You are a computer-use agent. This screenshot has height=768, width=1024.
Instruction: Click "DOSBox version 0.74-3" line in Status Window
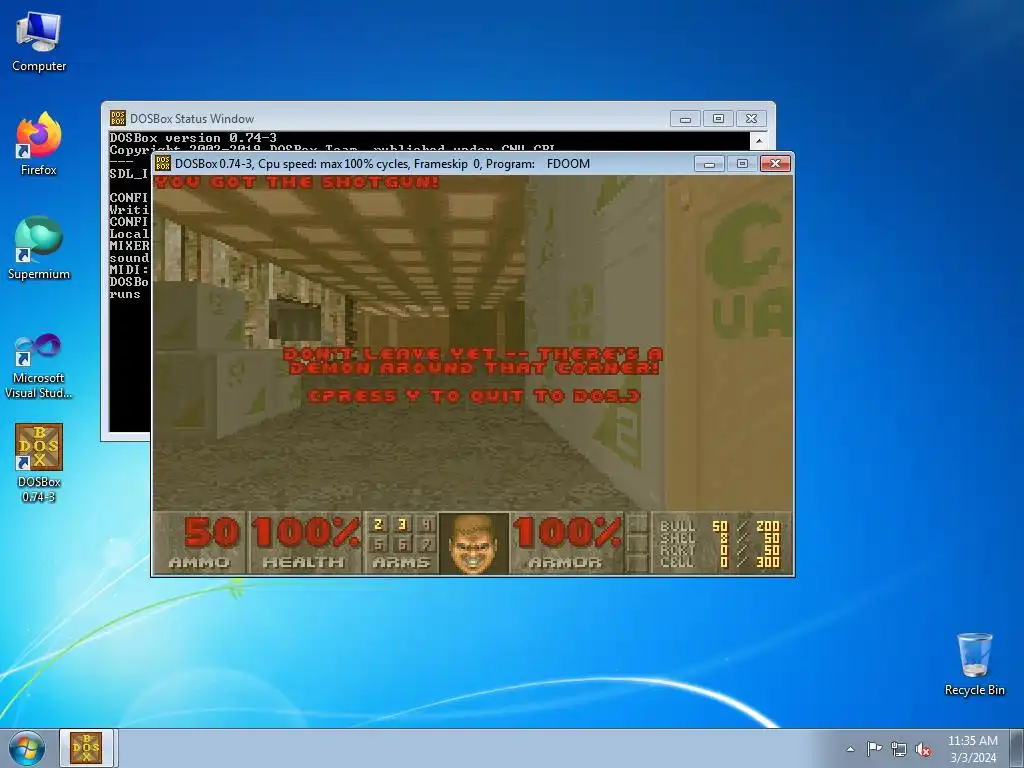193,138
